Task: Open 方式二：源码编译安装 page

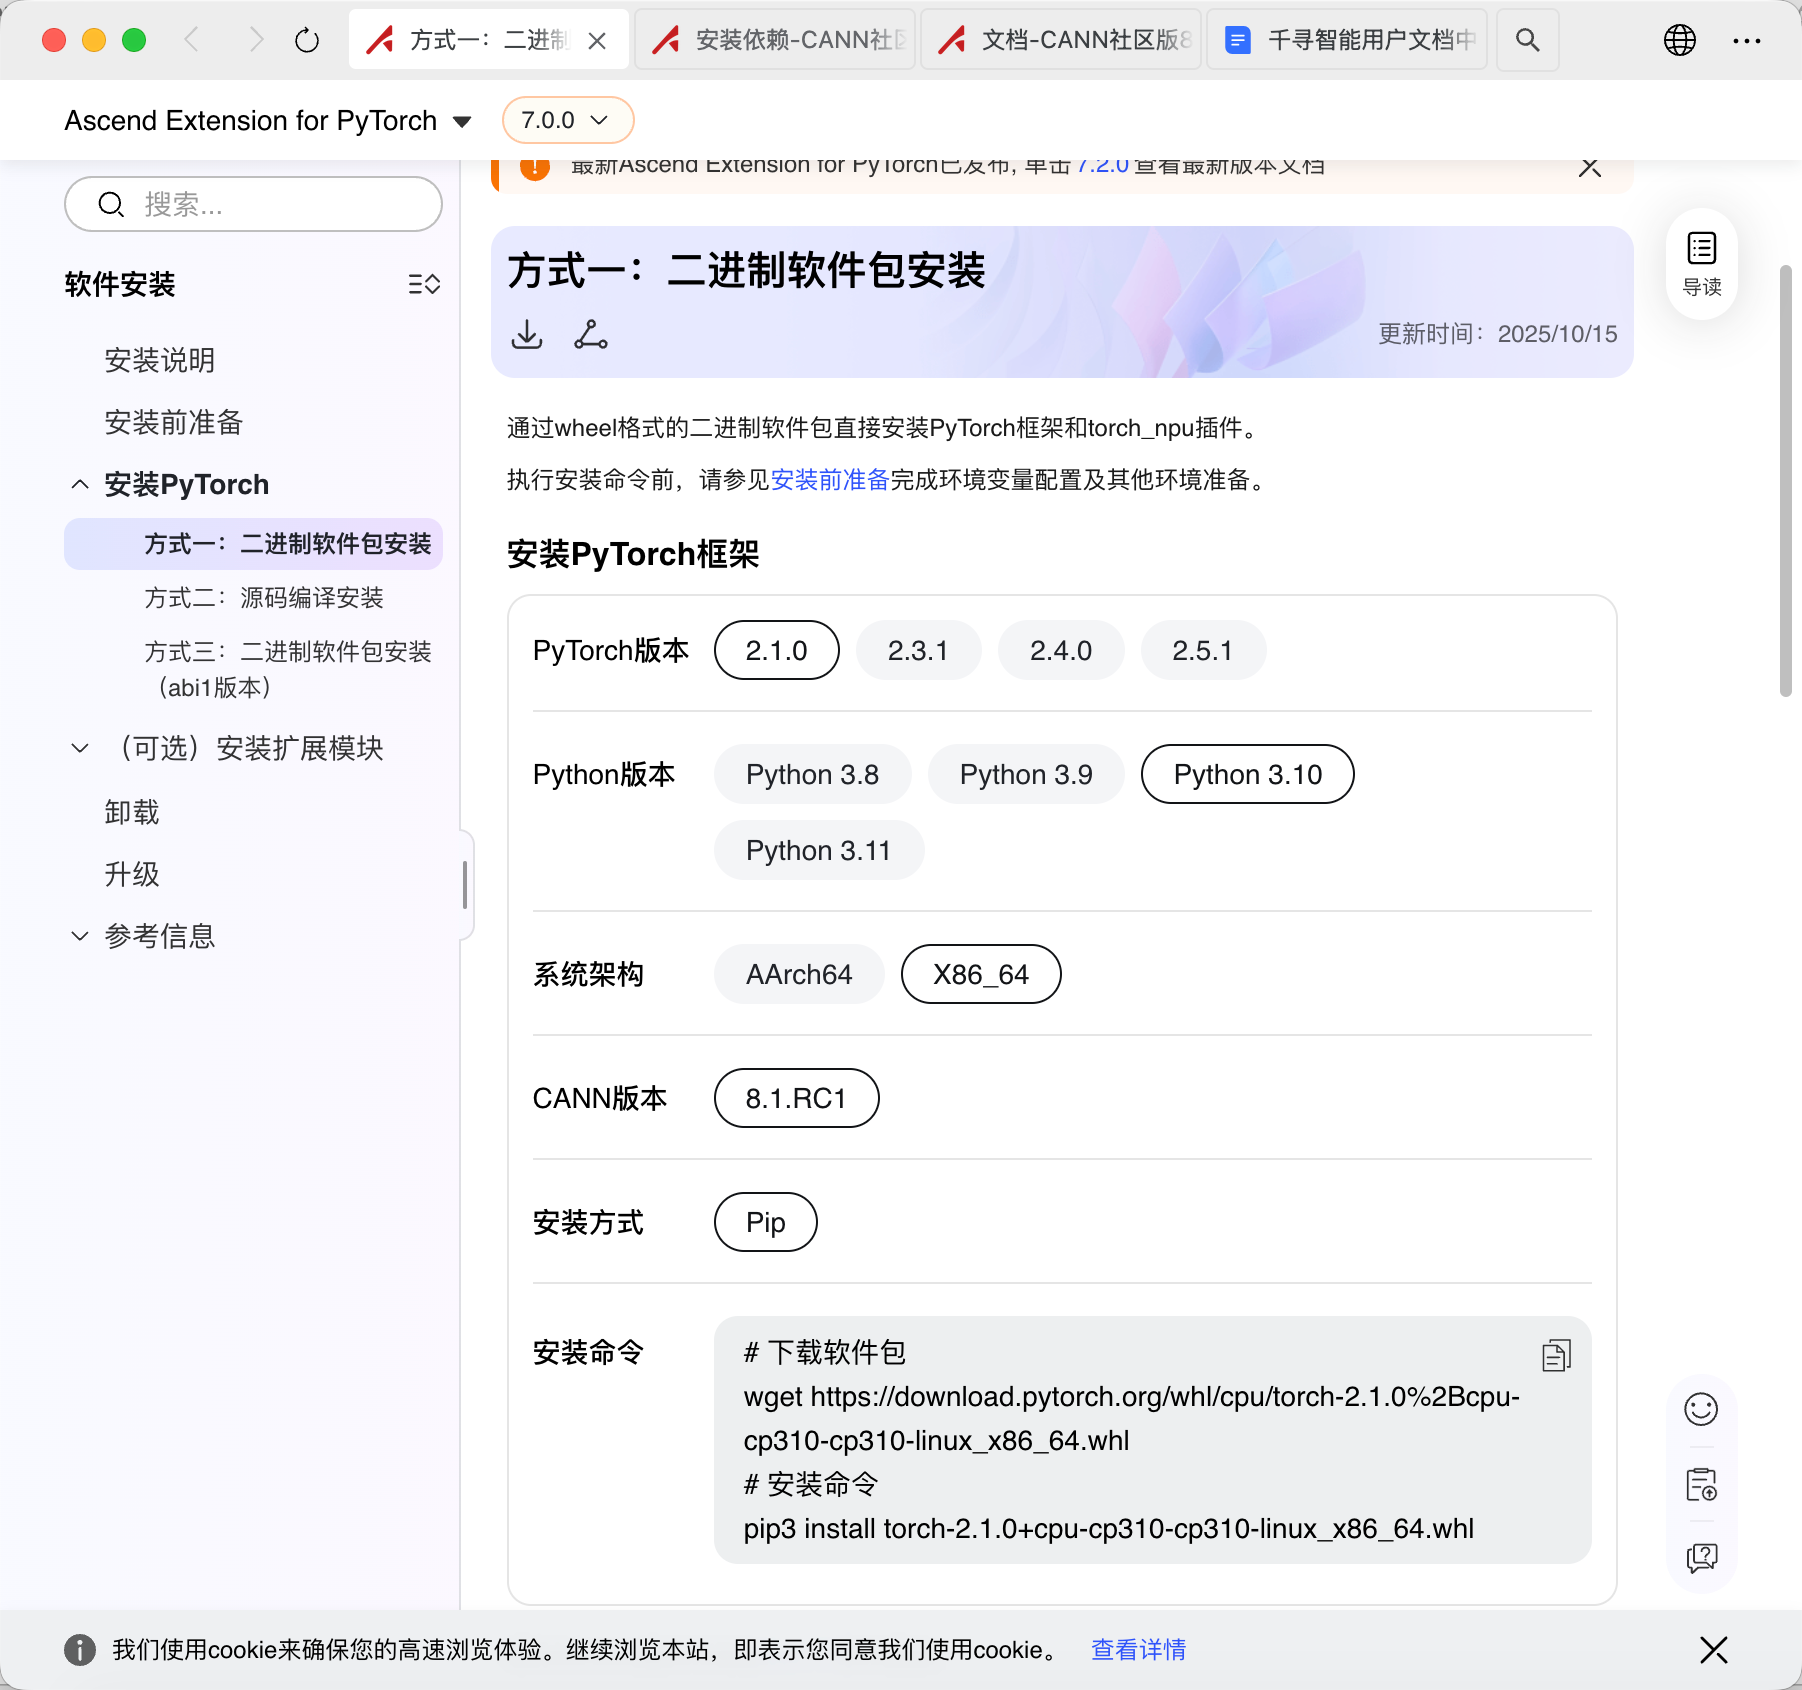Action: [x=264, y=598]
